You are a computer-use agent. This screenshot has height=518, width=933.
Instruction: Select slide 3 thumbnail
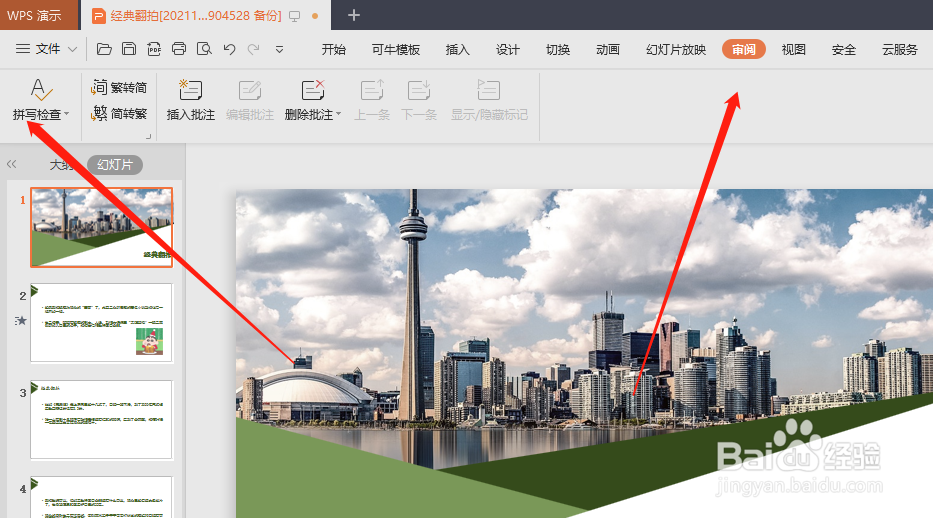102,419
